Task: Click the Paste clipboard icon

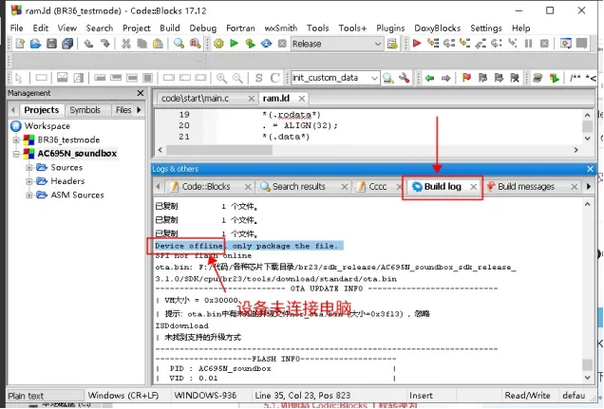Action: point(158,44)
